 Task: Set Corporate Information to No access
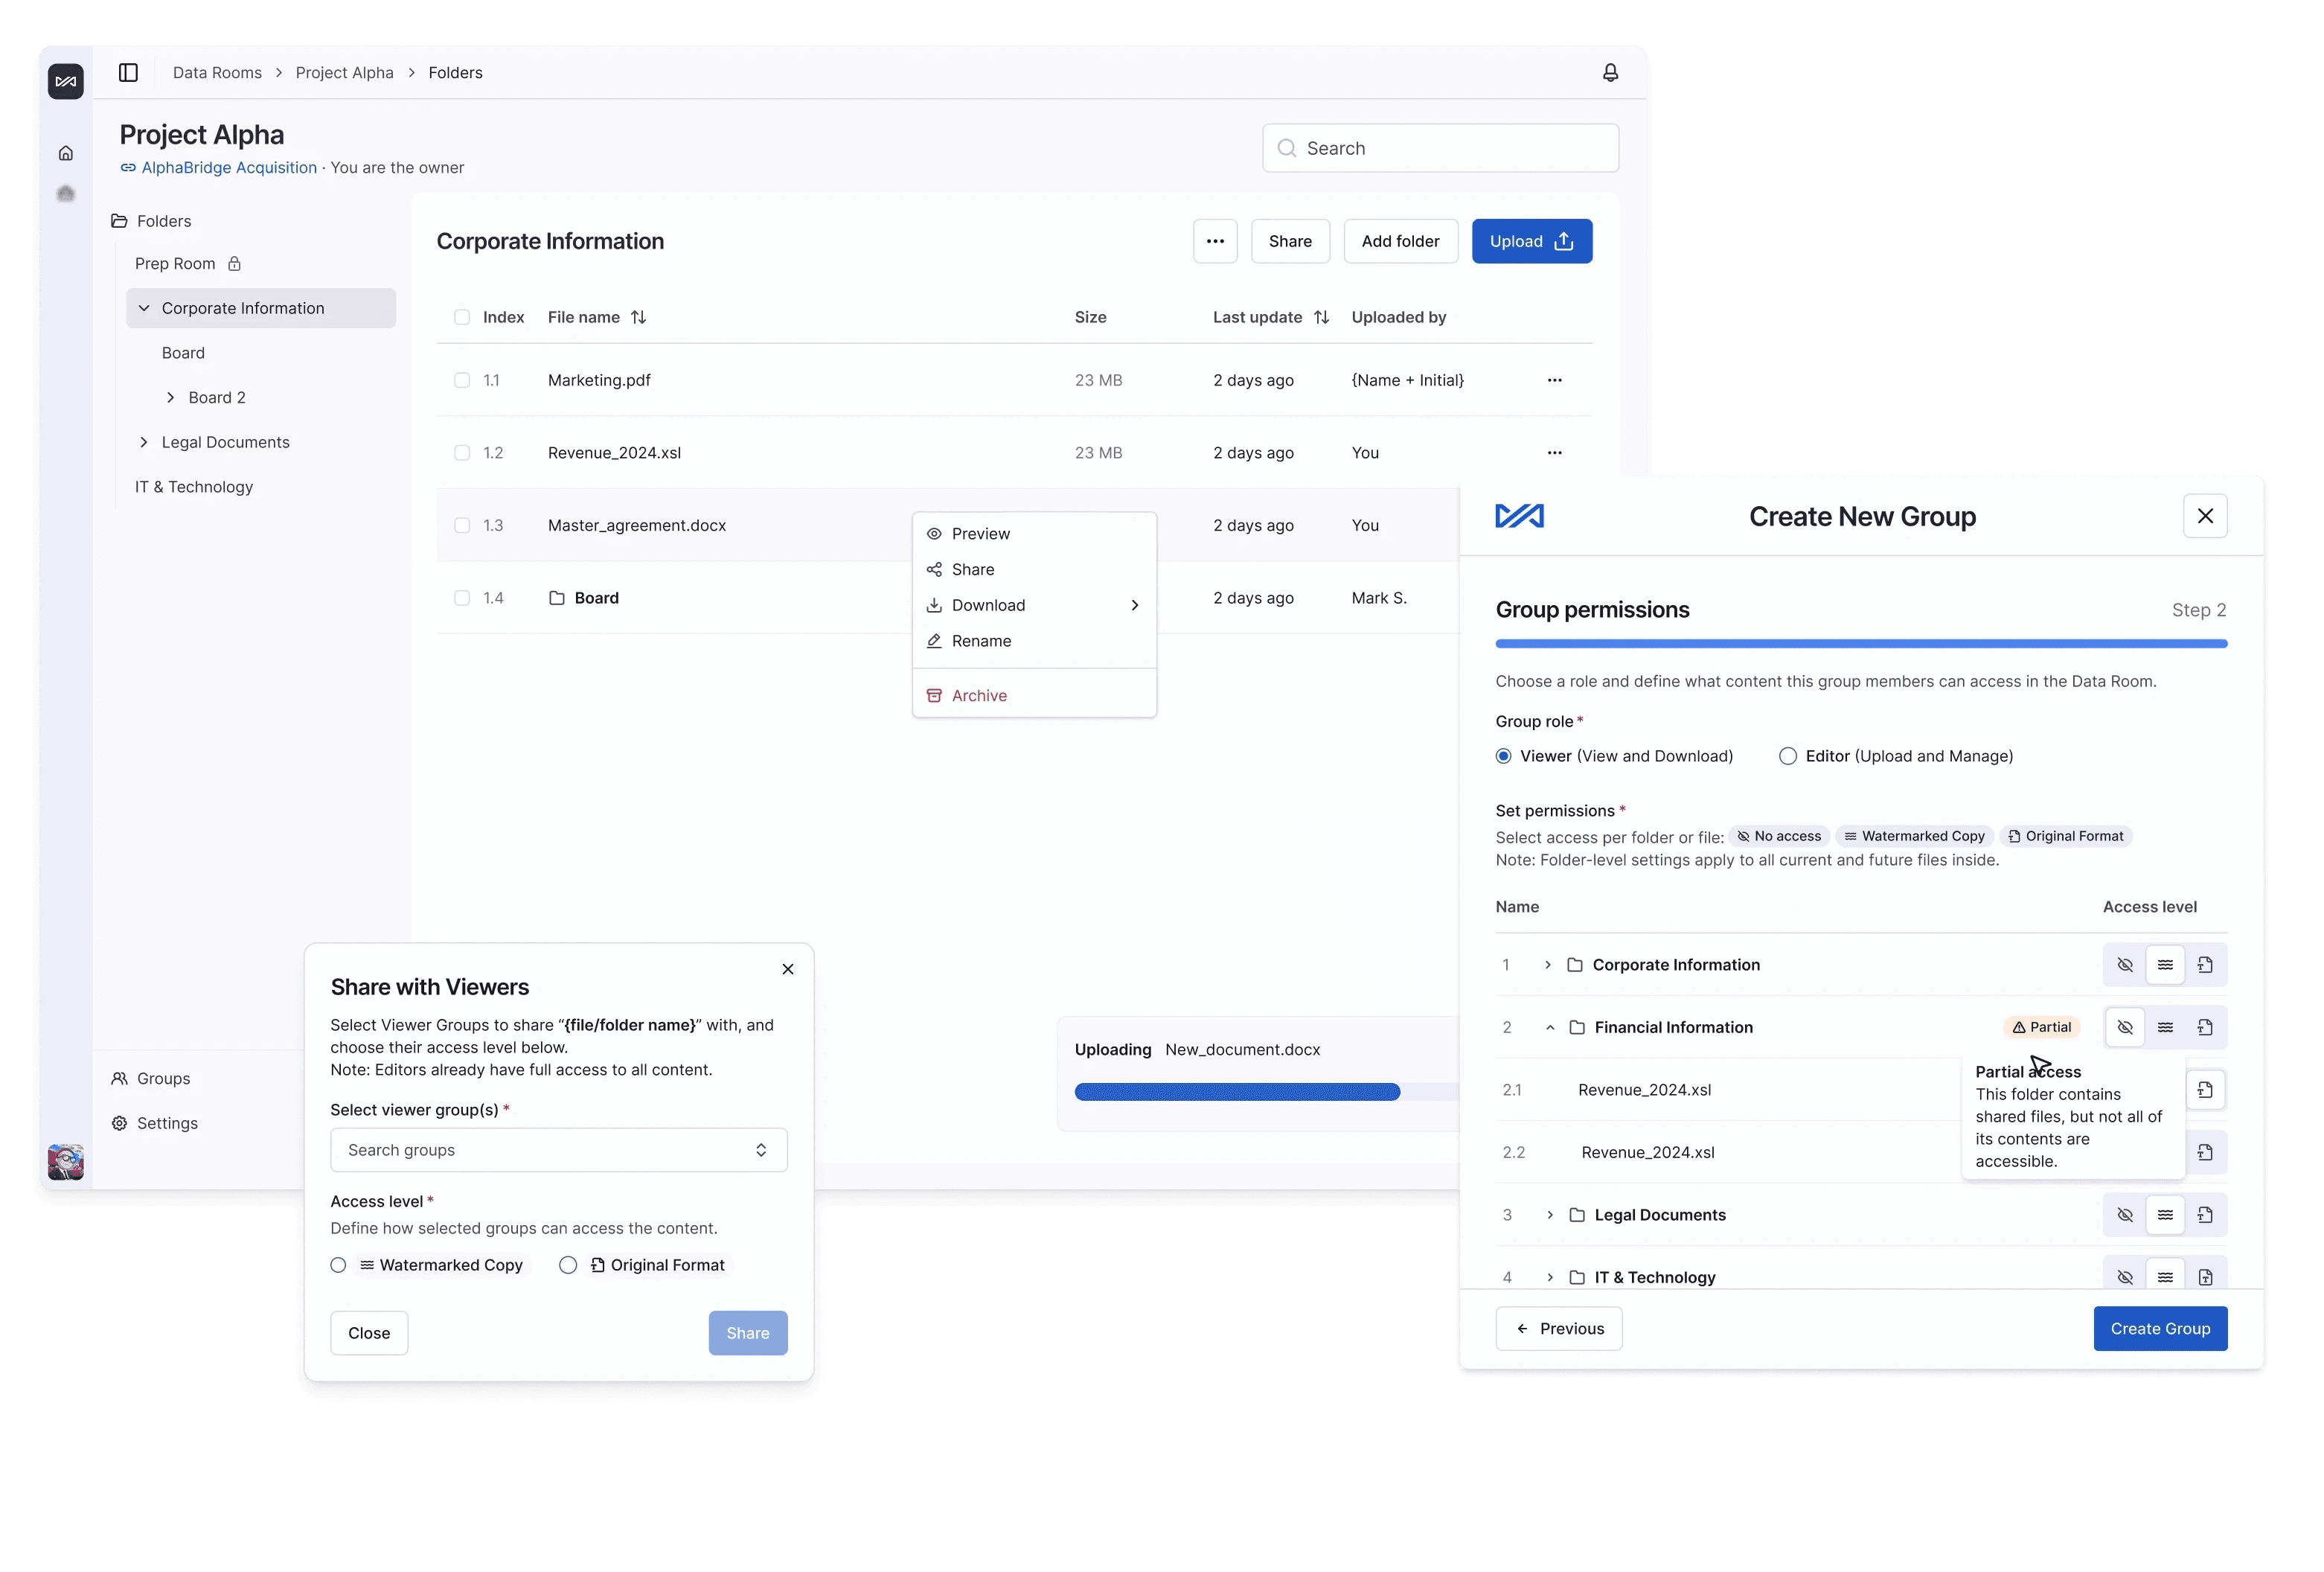coord(2125,965)
